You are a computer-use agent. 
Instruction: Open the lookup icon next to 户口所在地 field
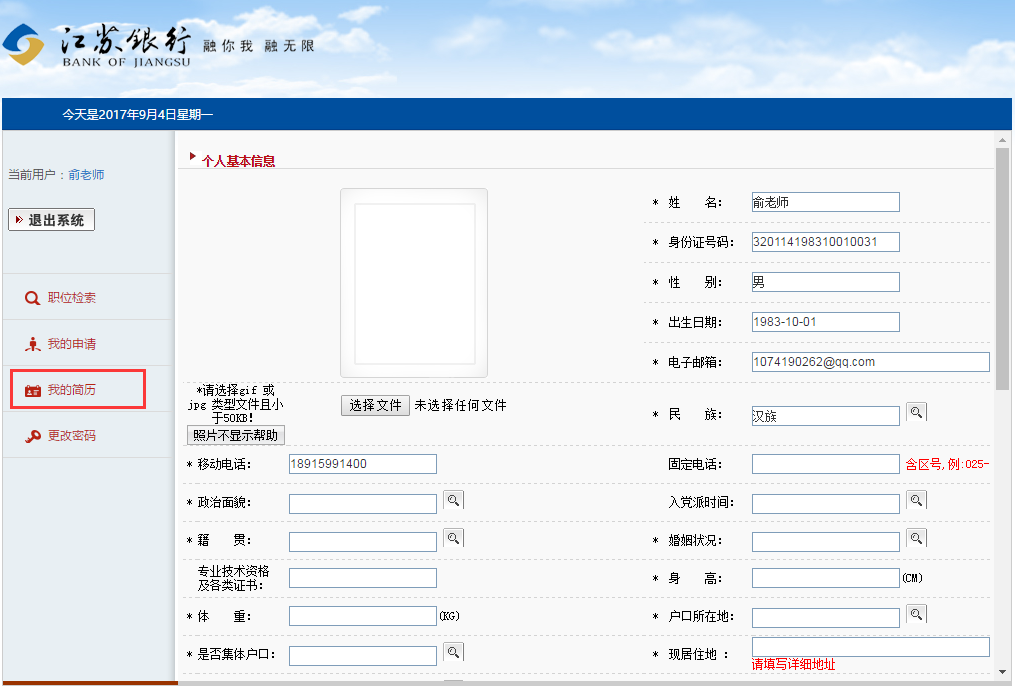coord(916,614)
